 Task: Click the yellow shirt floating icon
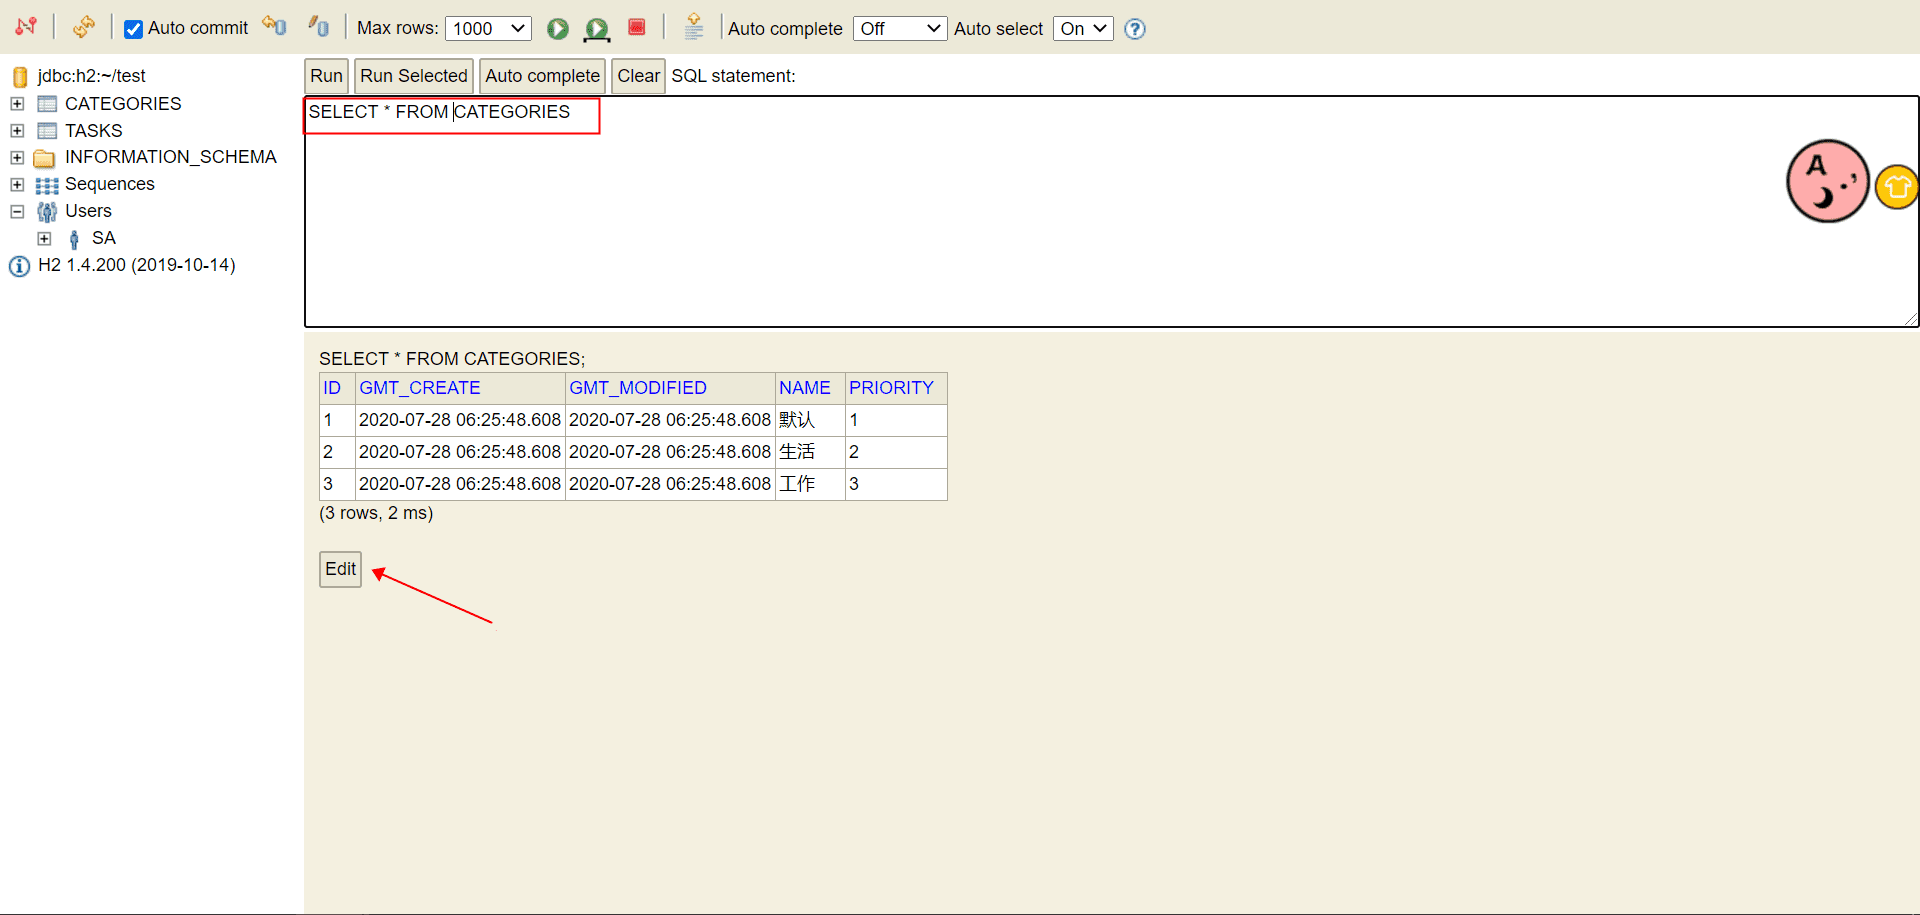tap(1896, 187)
